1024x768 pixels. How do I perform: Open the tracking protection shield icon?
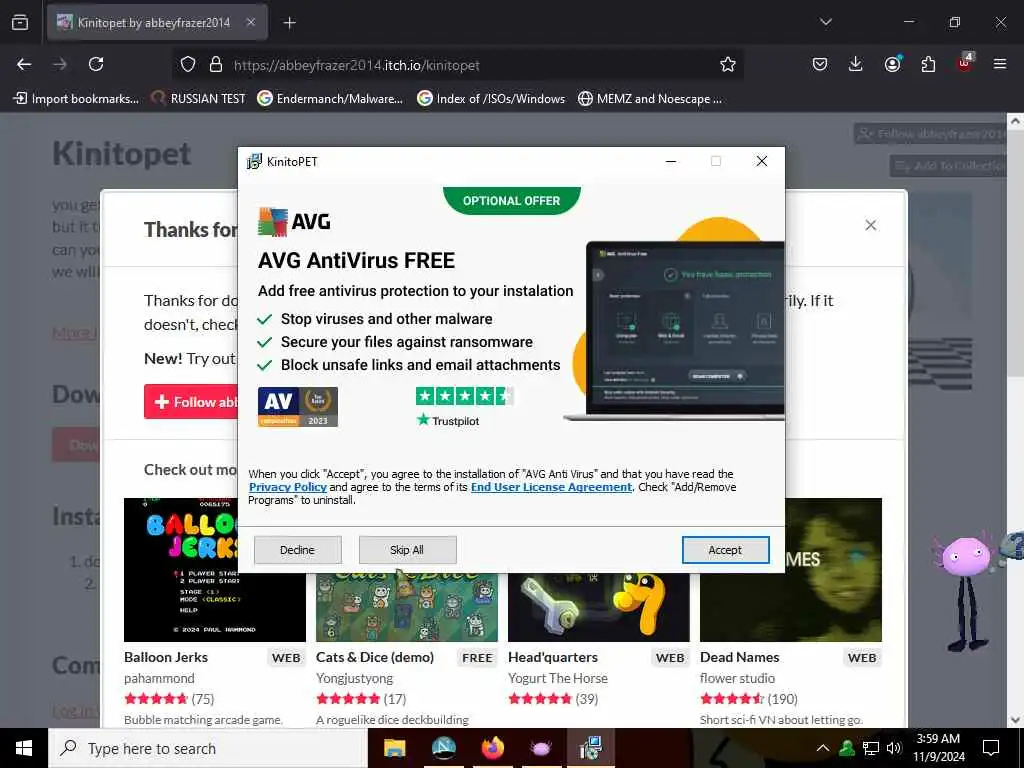[x=188, y=65]
